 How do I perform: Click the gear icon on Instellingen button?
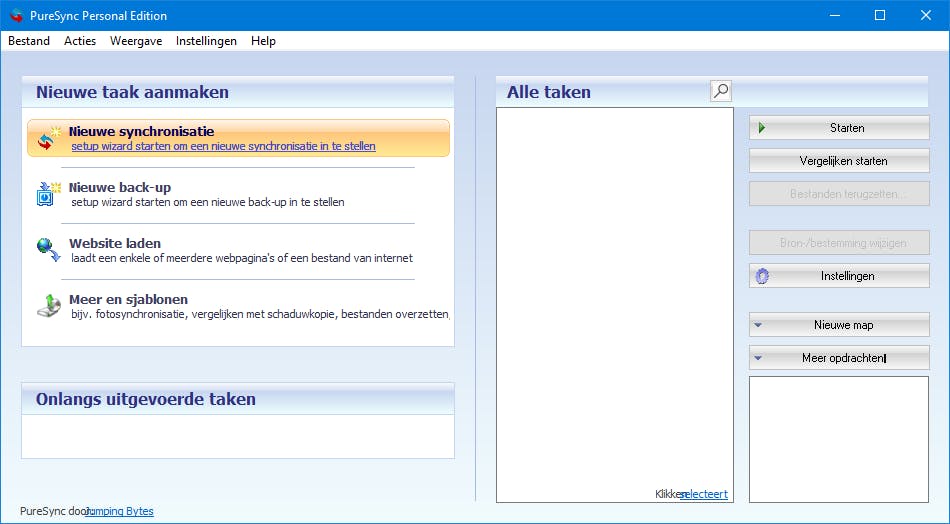click(x=762, y=276)
